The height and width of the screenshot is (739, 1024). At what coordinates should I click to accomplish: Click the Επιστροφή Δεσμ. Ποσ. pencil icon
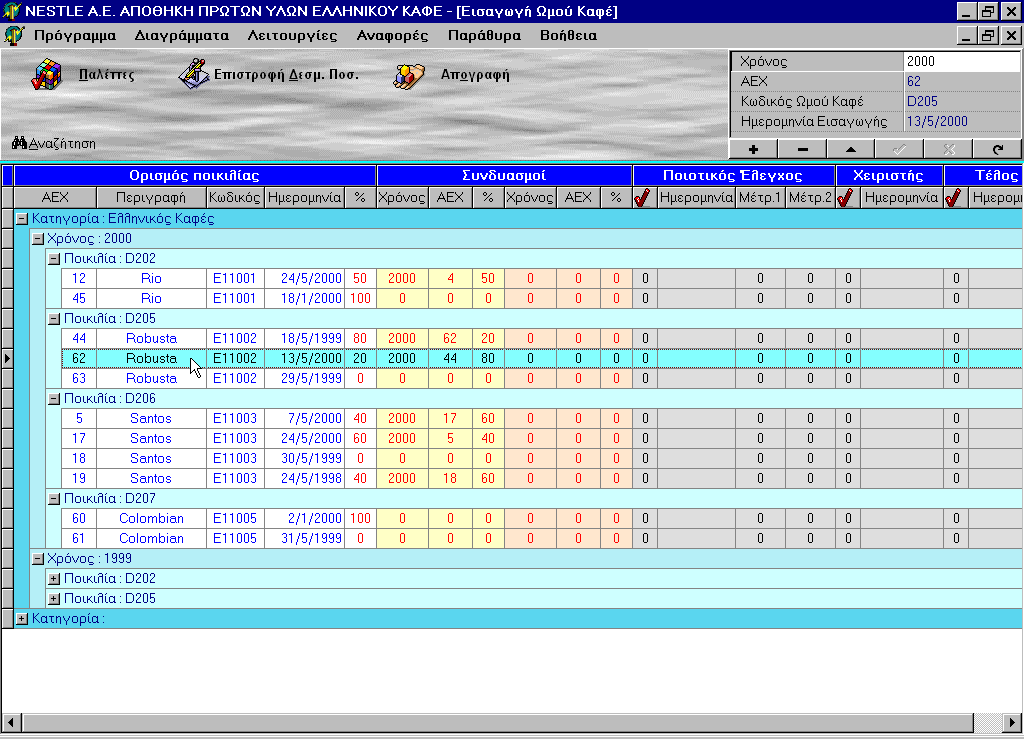(x=193, y=75)
